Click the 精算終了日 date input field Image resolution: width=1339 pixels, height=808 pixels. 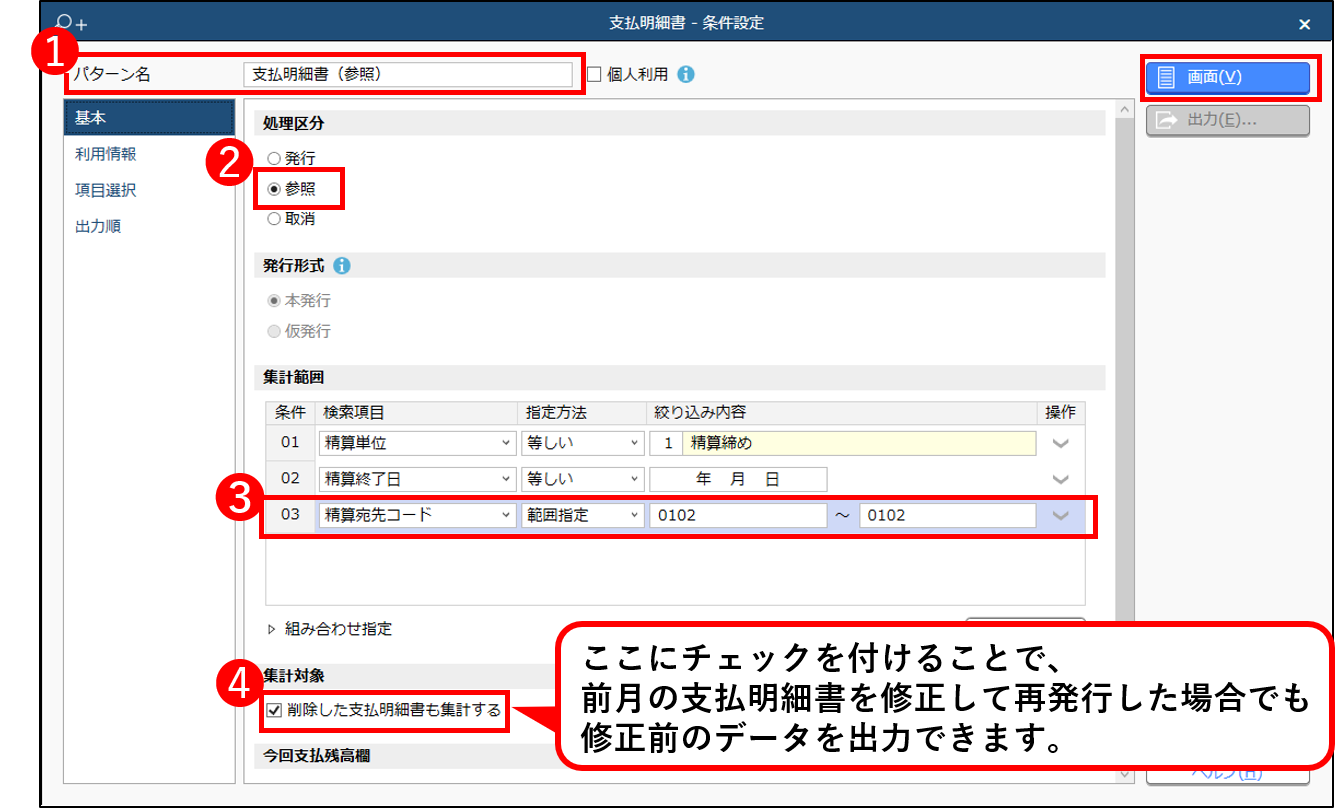click(738, 479)
